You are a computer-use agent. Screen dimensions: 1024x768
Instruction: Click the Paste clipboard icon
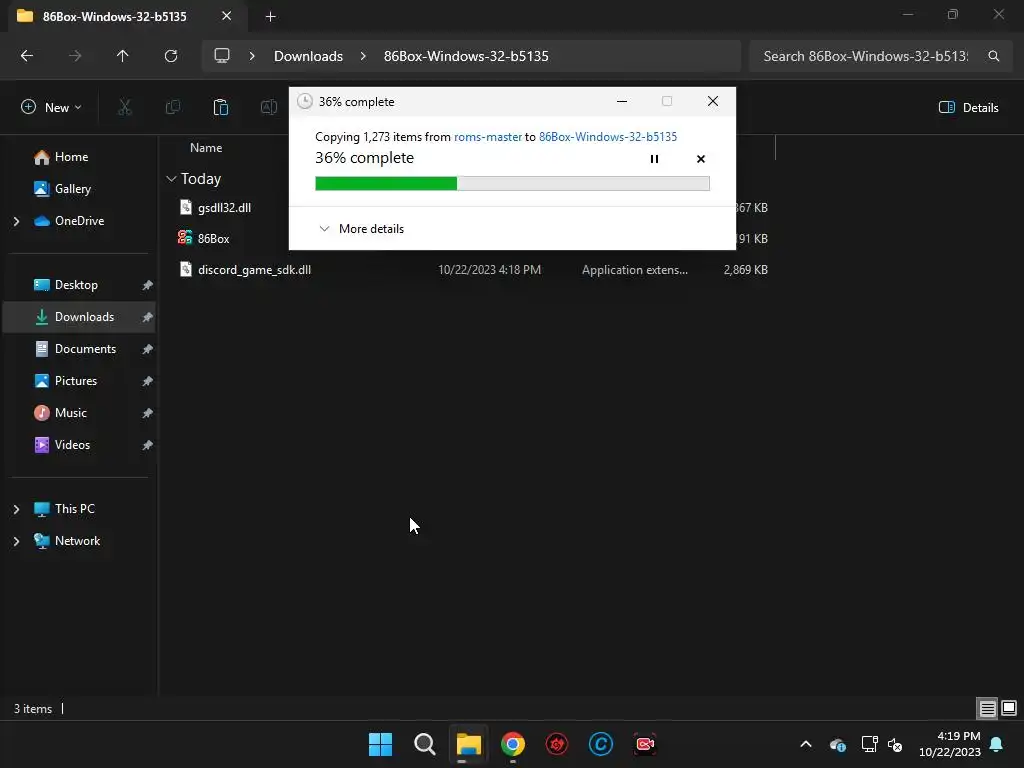point(221,107)
